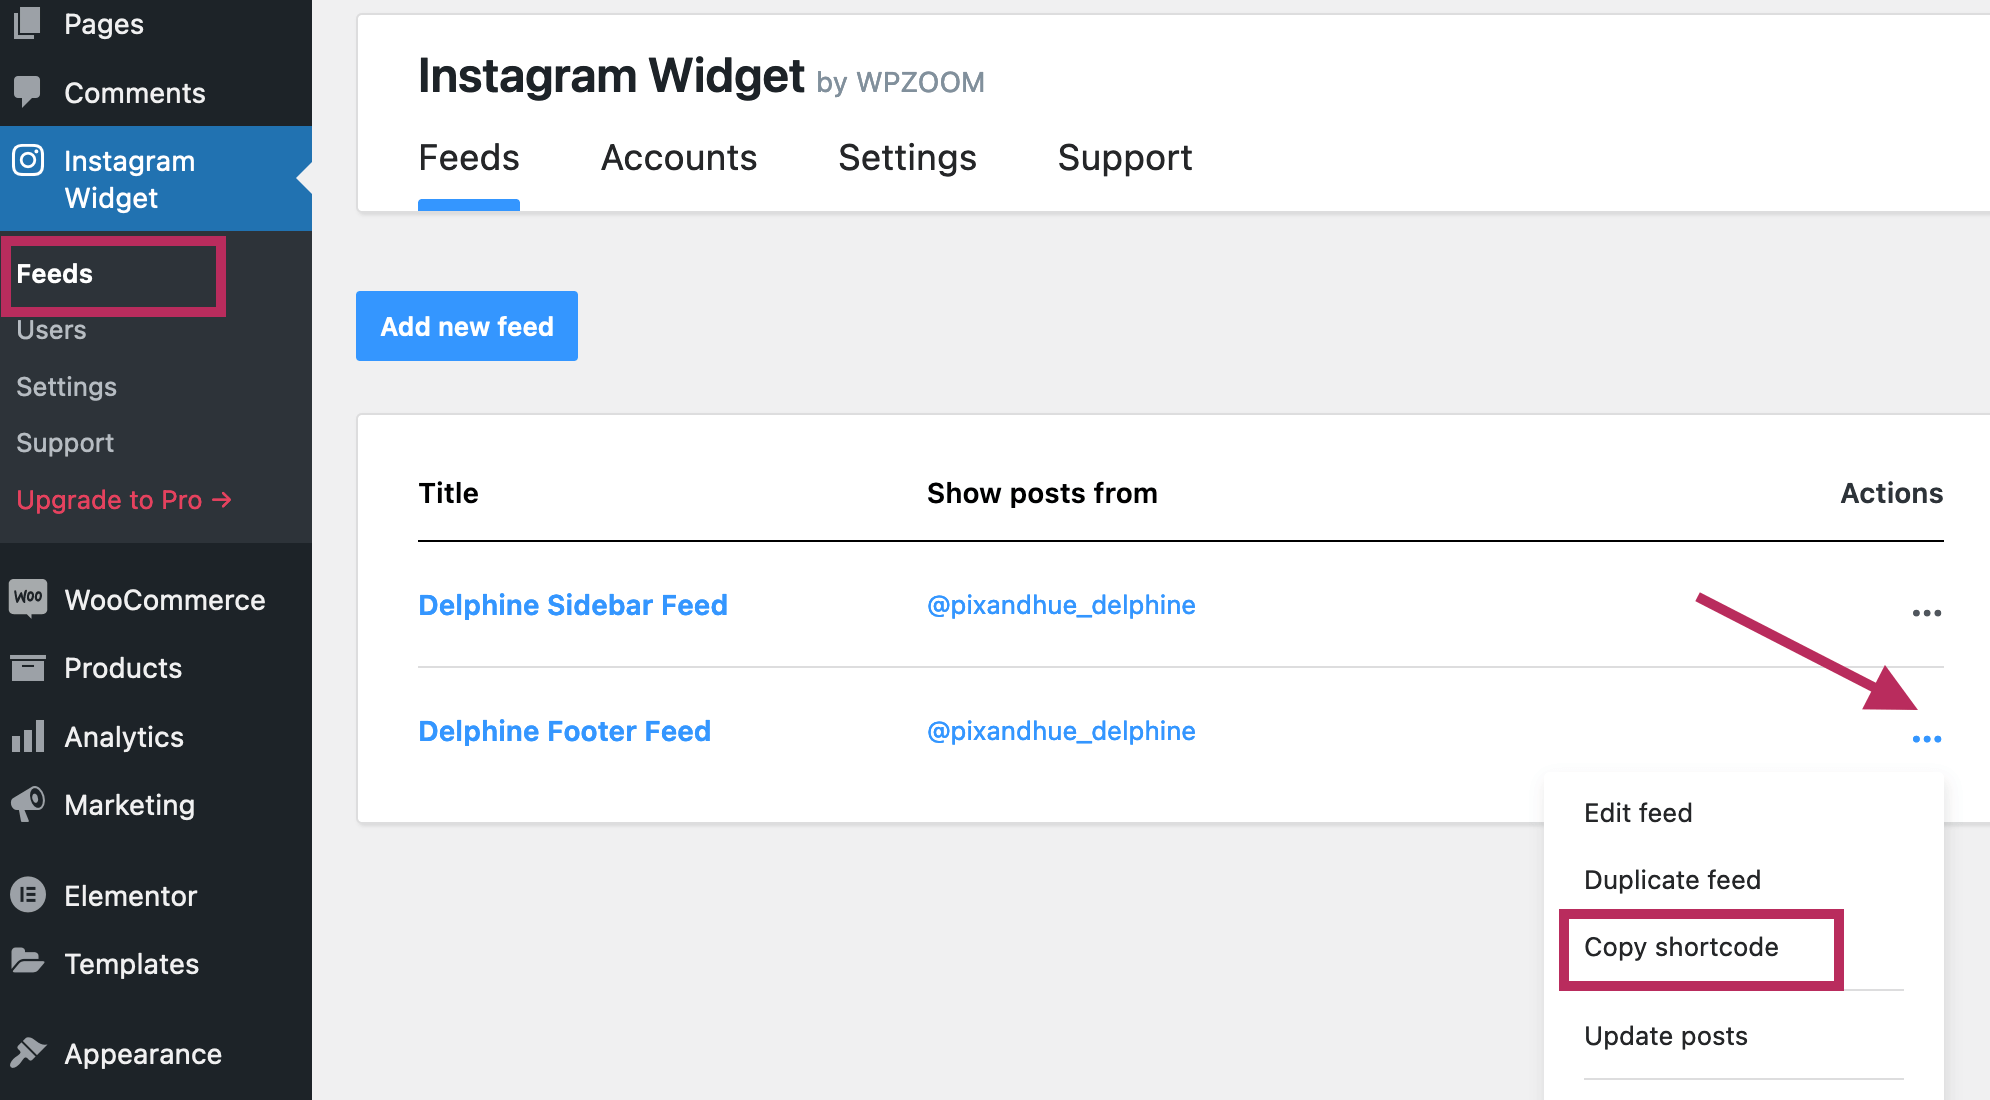Click the Instagram Widget camera icon

28,161
